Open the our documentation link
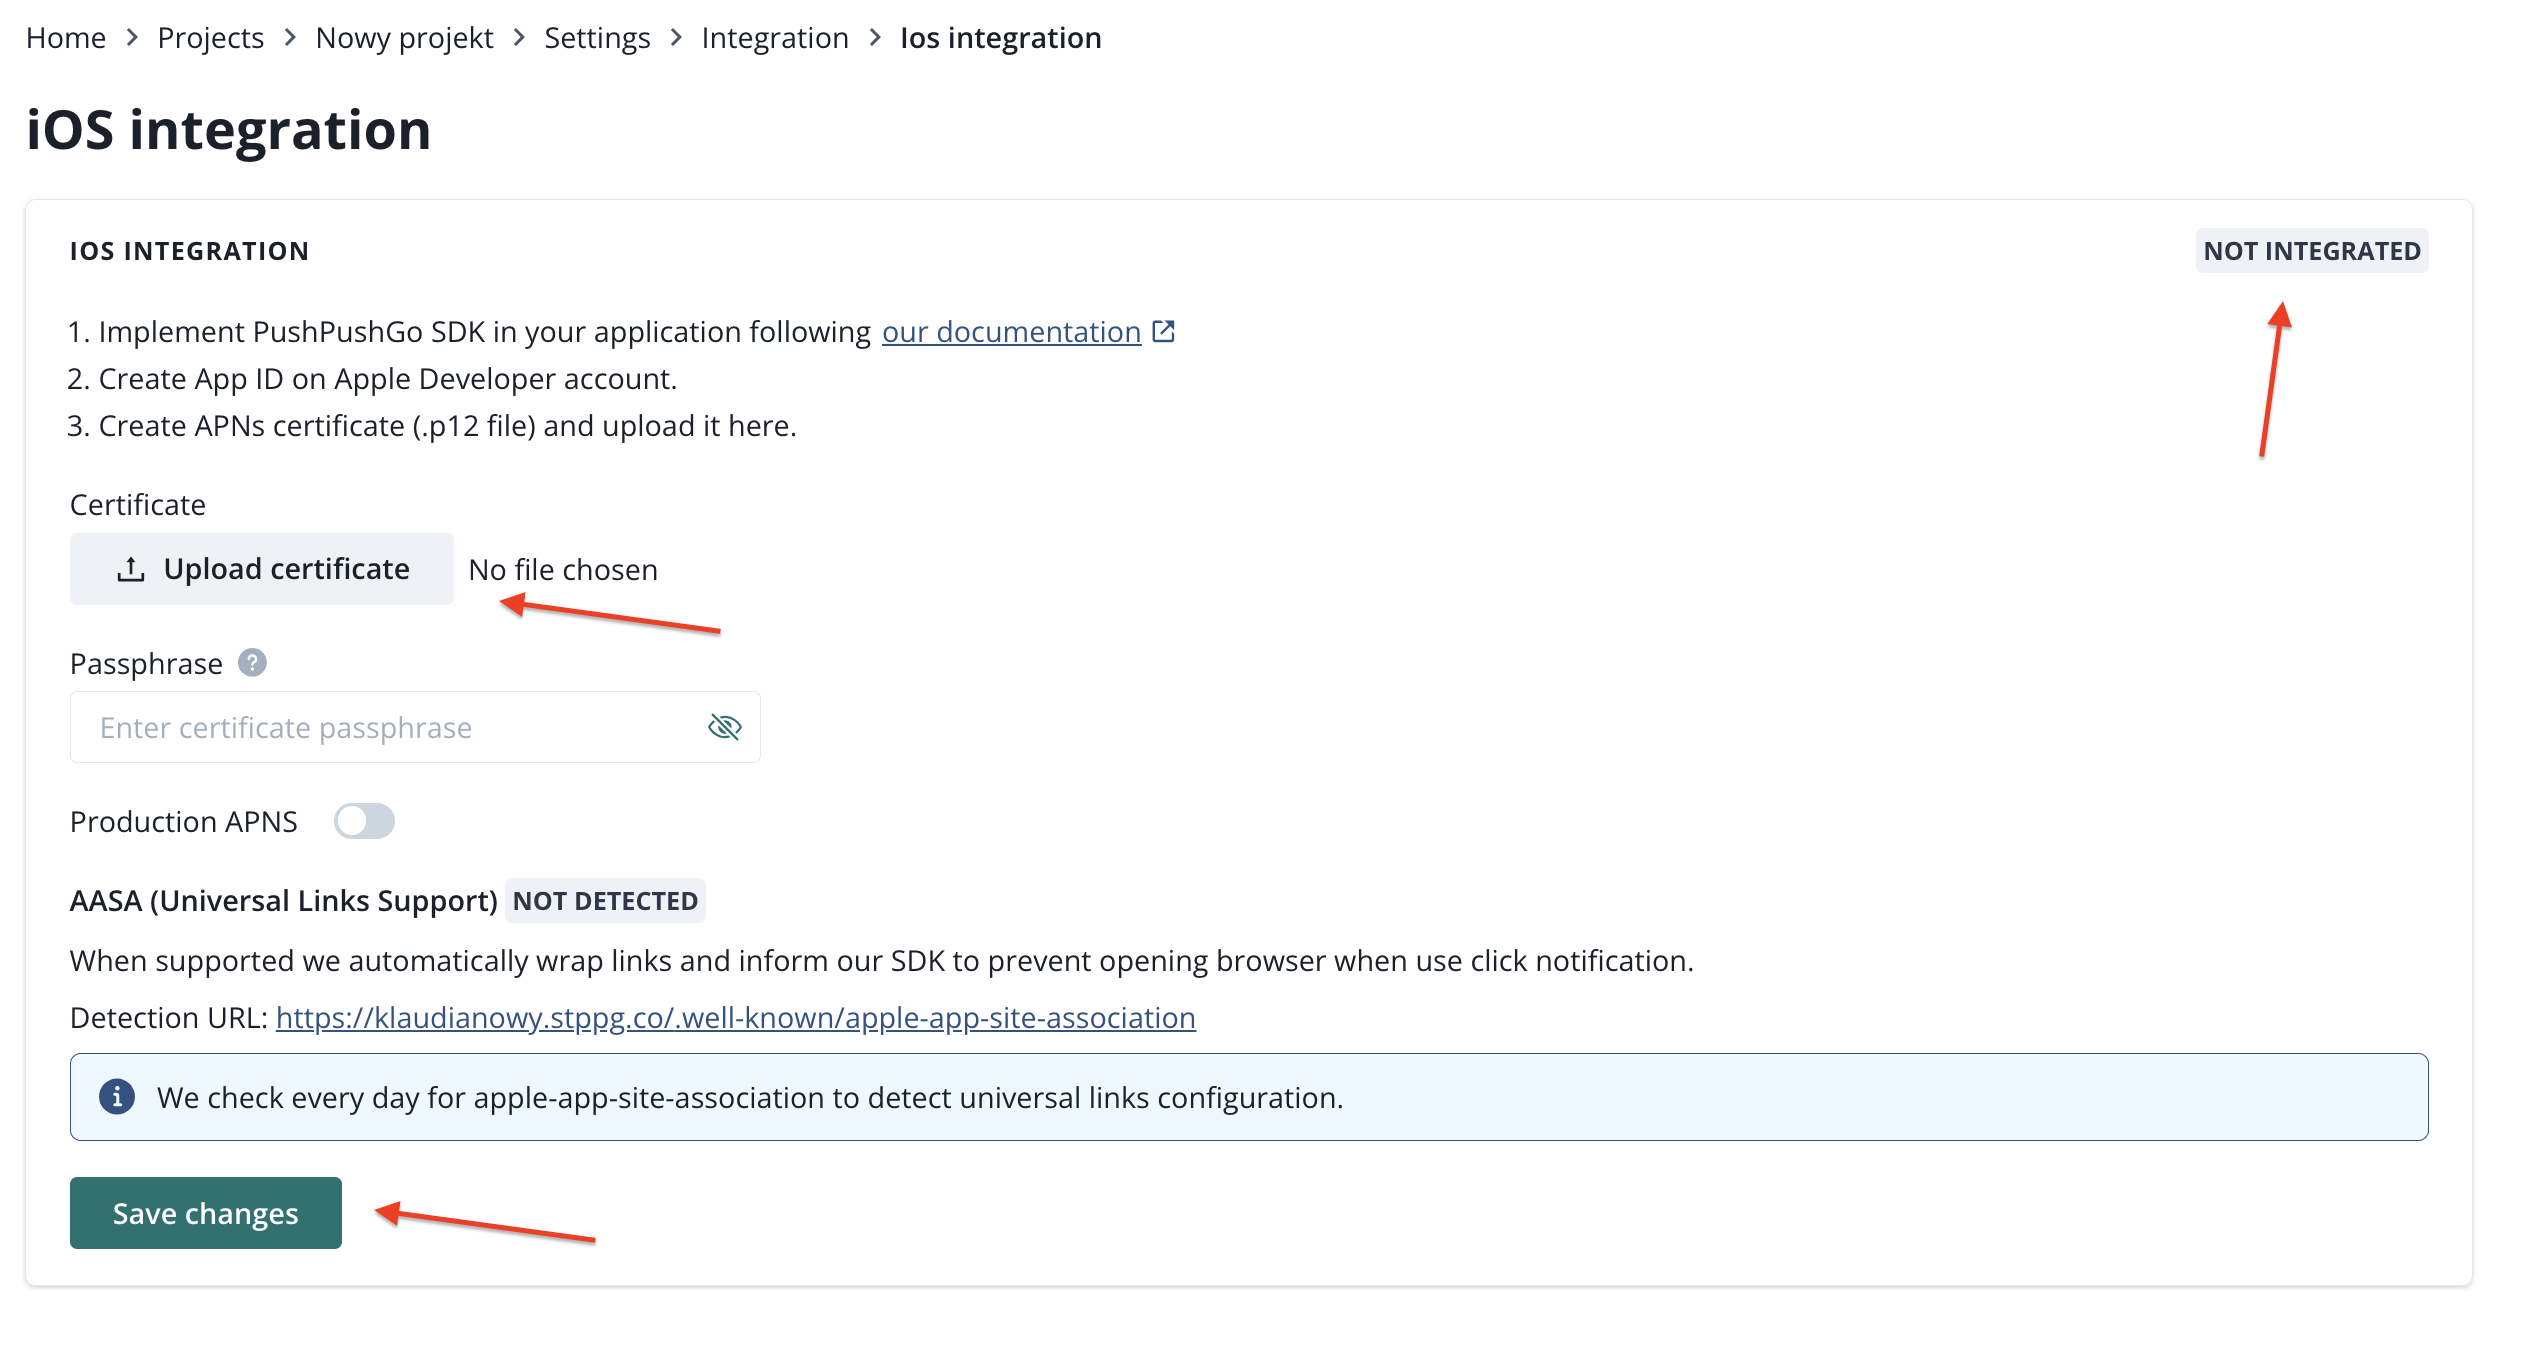Screen dimensions: 2526x1348 pos(1011,332)
